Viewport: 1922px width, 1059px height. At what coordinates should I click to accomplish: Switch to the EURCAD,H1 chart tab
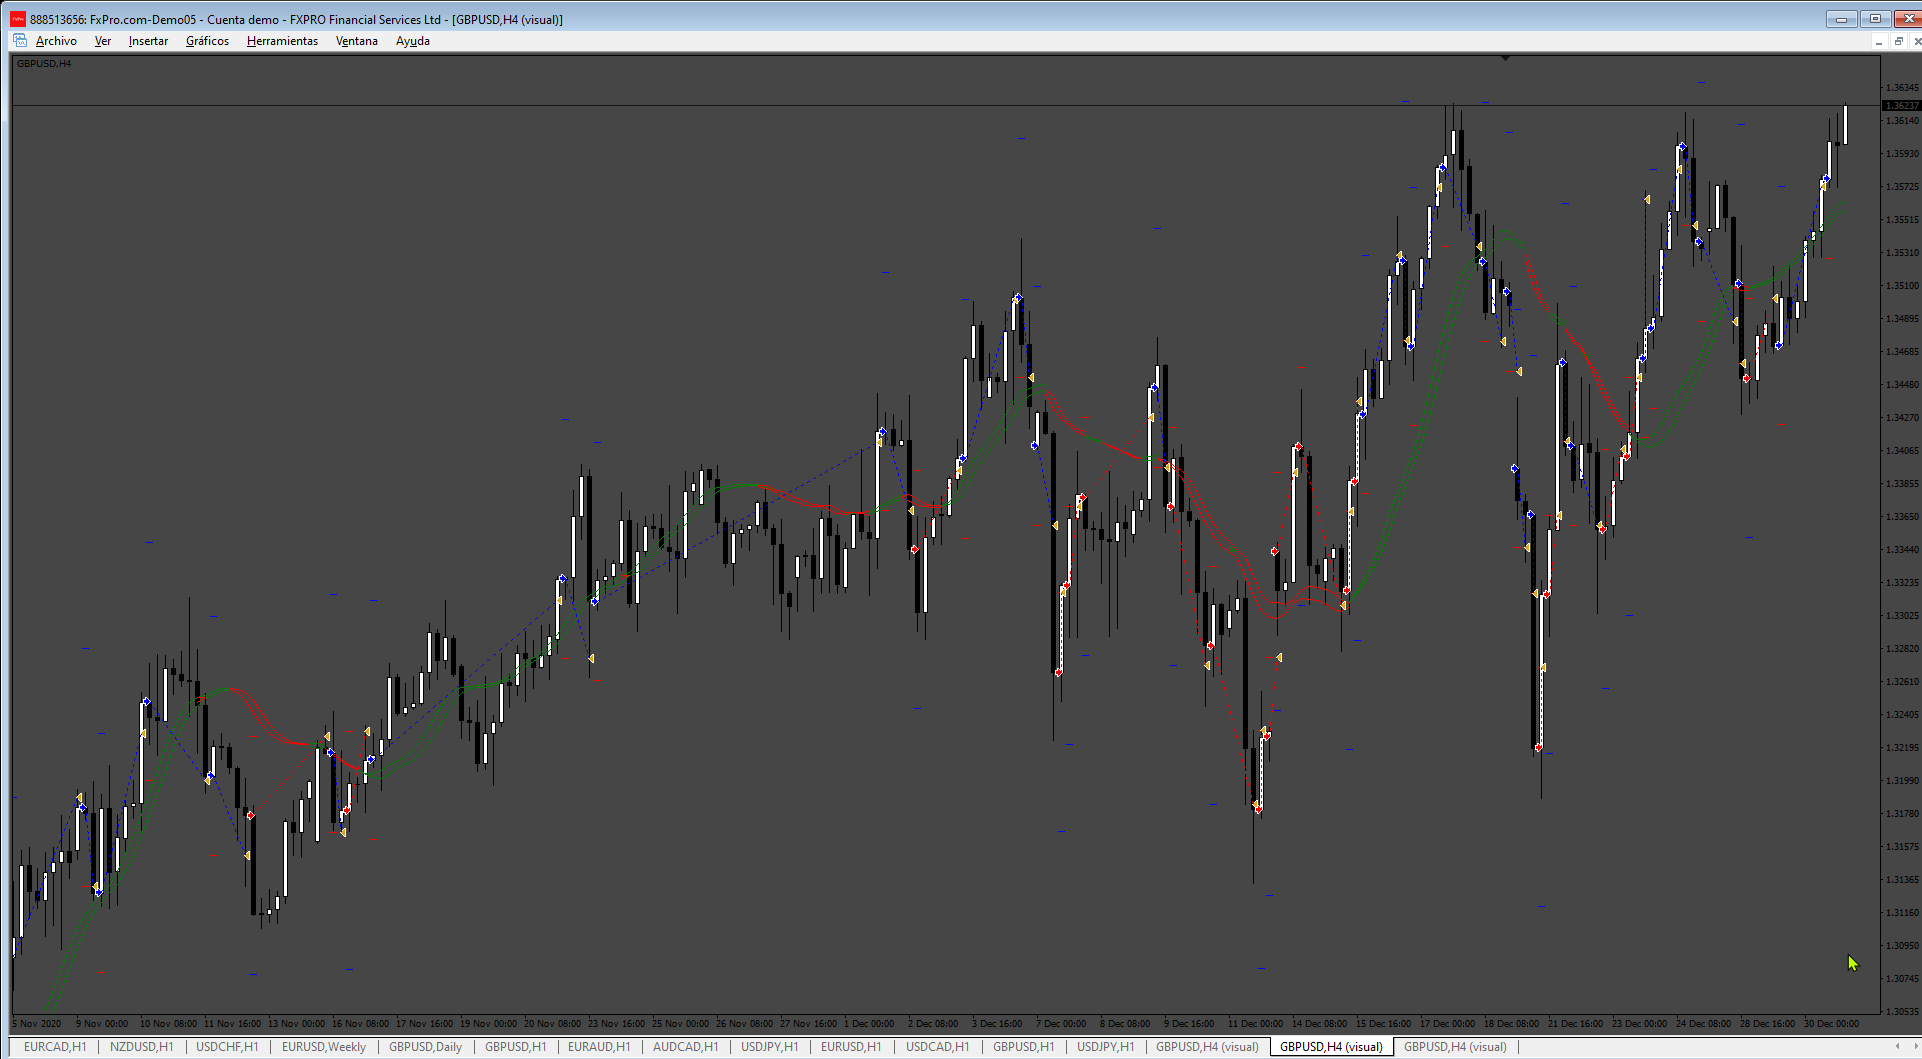point(55,1047)
